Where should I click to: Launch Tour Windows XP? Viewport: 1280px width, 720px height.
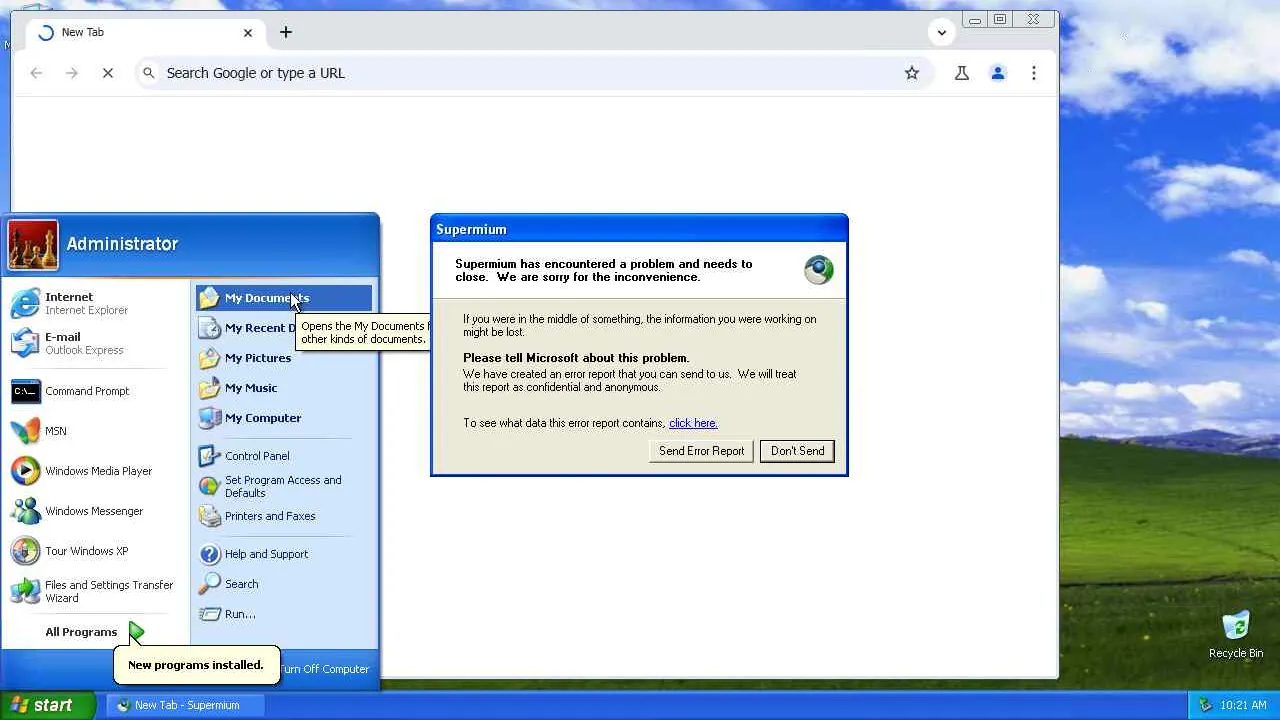pos(96,551)
